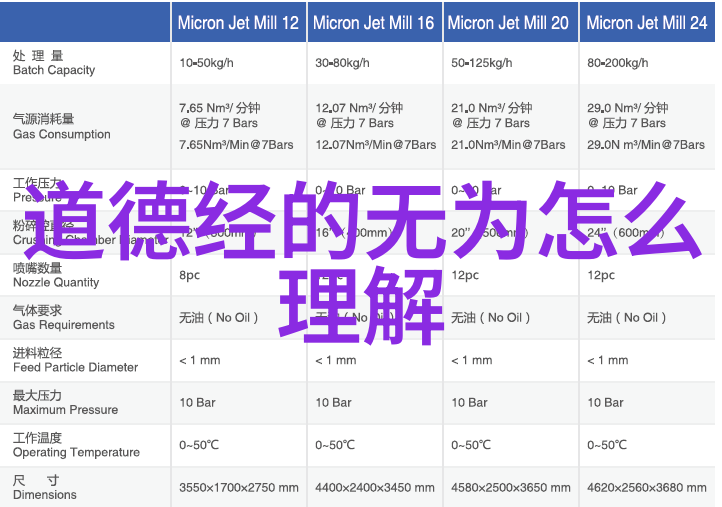Select the 3550x1700x2750 mm dimensions cell
Screen dimensions: 722x507
click(239, 487)
